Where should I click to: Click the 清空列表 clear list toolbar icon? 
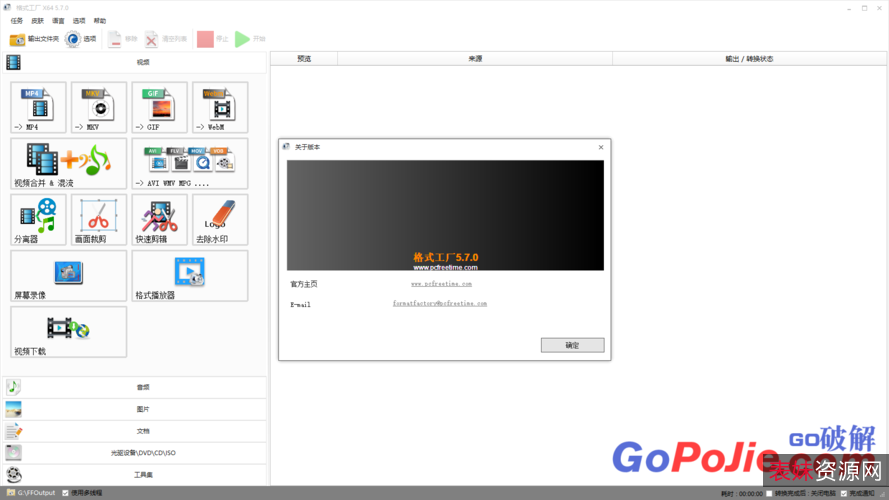click(151, 39)
